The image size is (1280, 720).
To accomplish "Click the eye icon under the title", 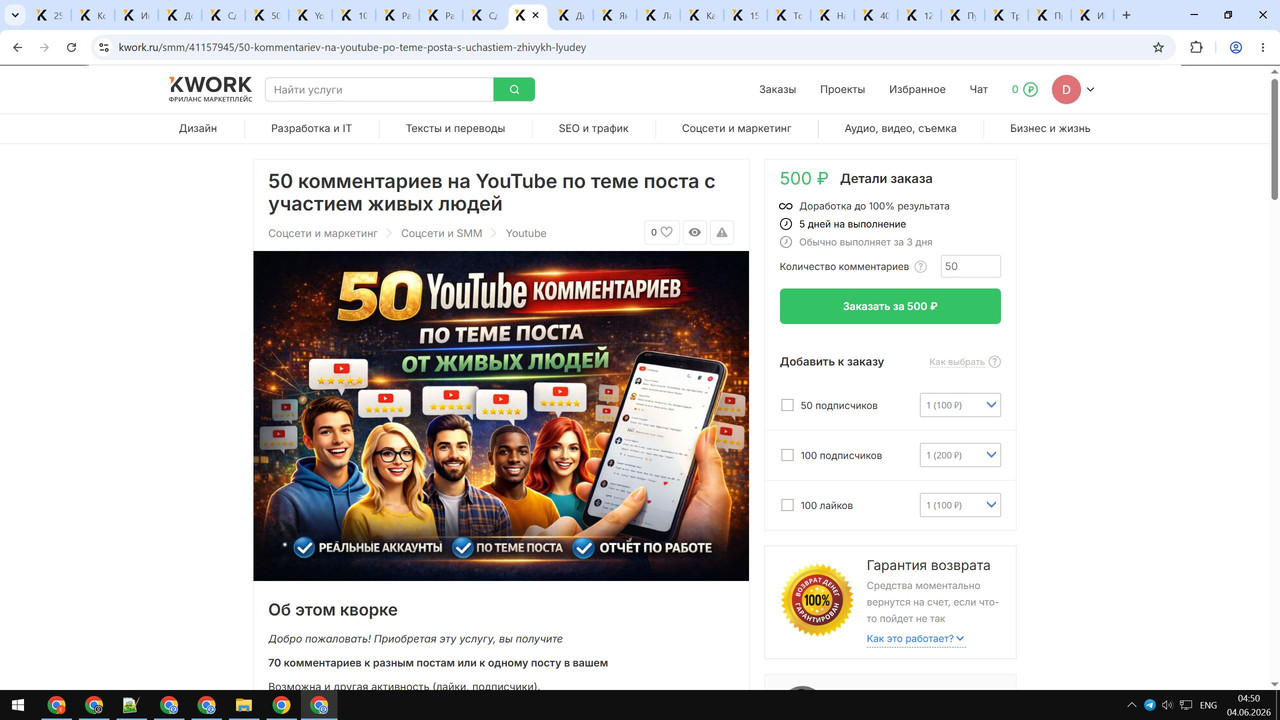I will [694, 232].
